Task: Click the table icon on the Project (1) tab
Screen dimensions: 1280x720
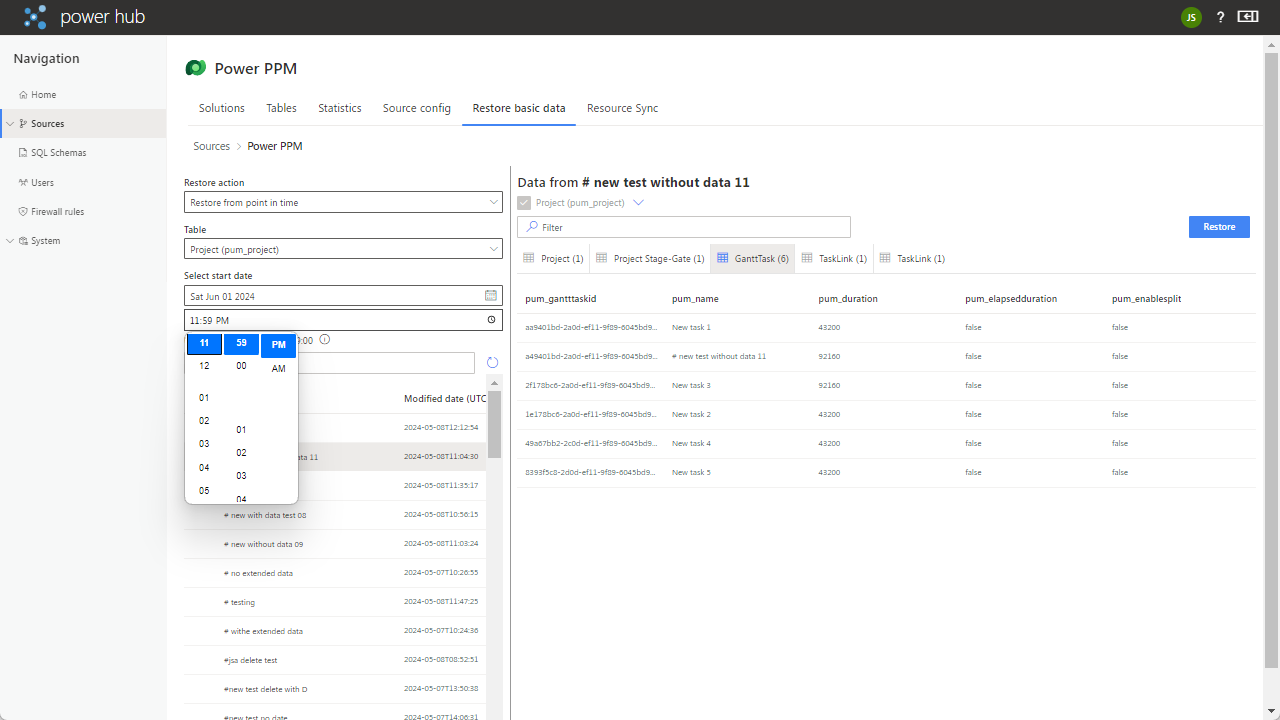Action: [529, 258]
